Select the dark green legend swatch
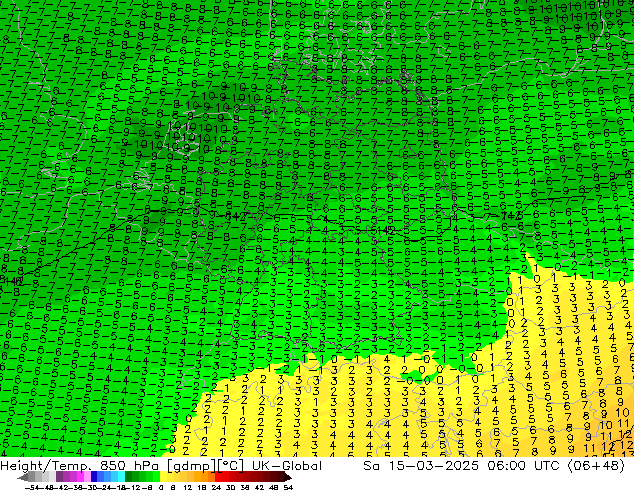 coord(129,477)
